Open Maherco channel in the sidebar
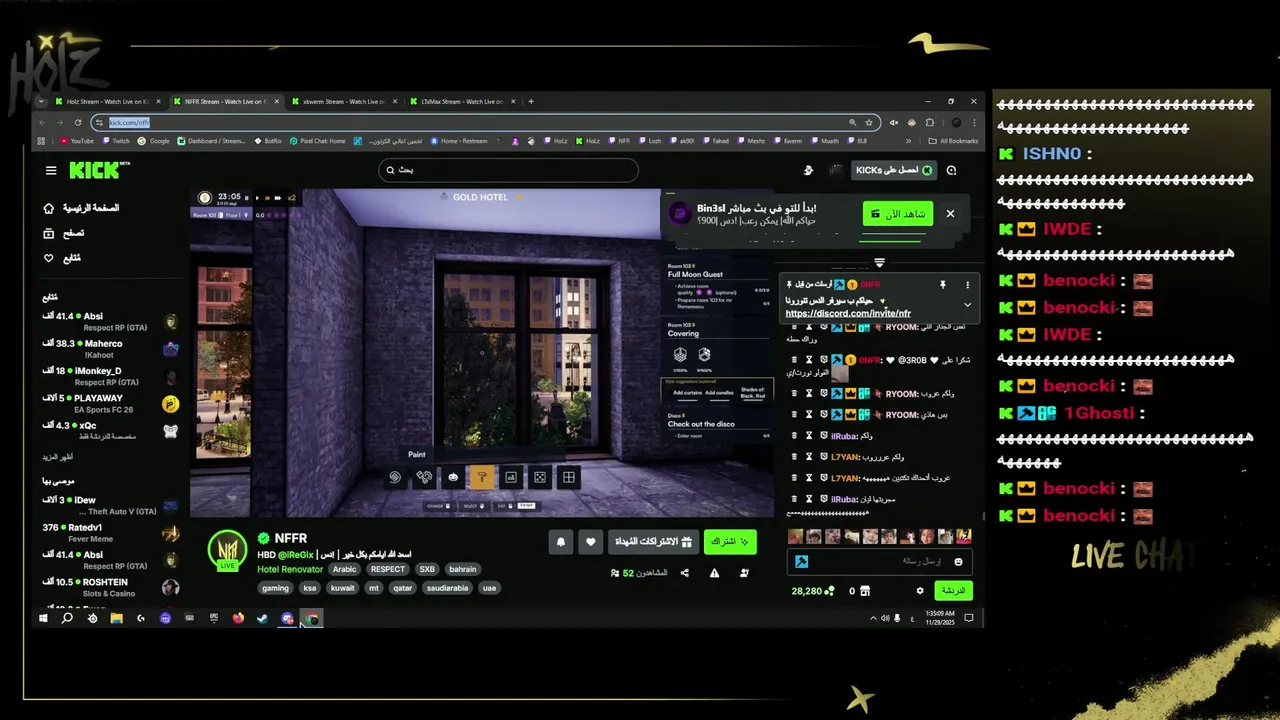The image size is (1280, 720). tap(110, 349)
